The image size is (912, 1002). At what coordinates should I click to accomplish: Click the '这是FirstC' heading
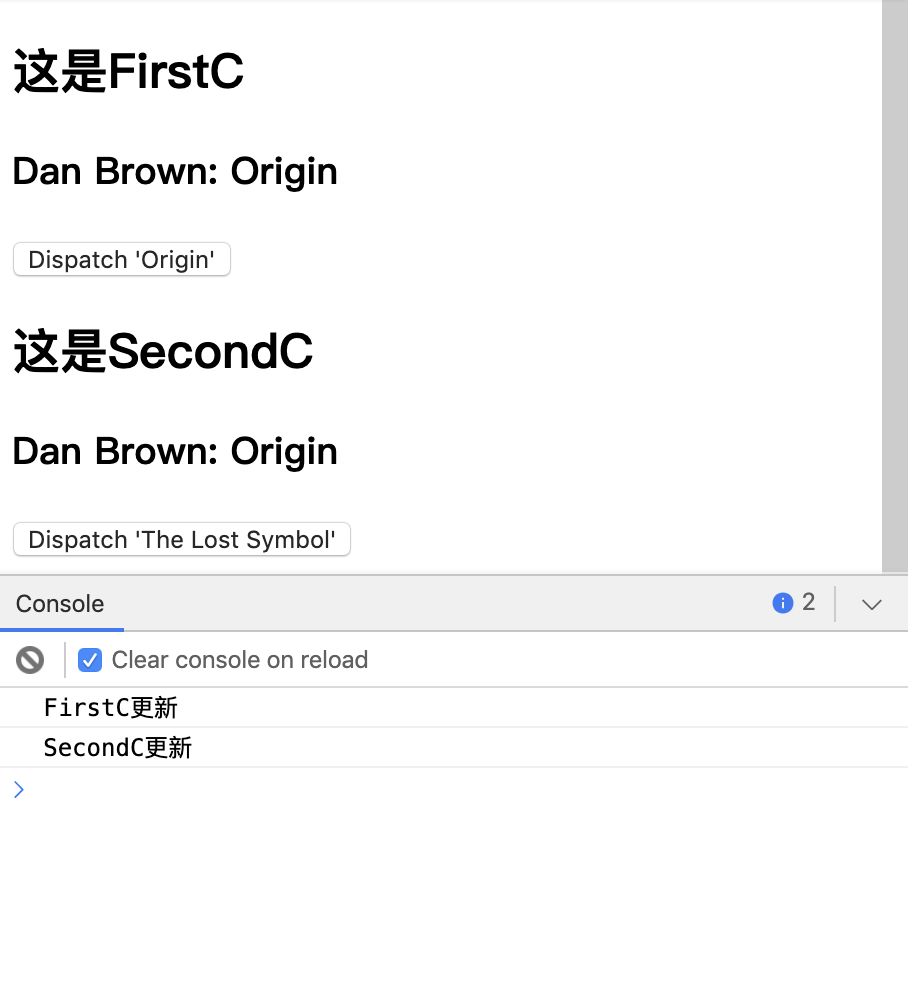(x=128, y=72)
